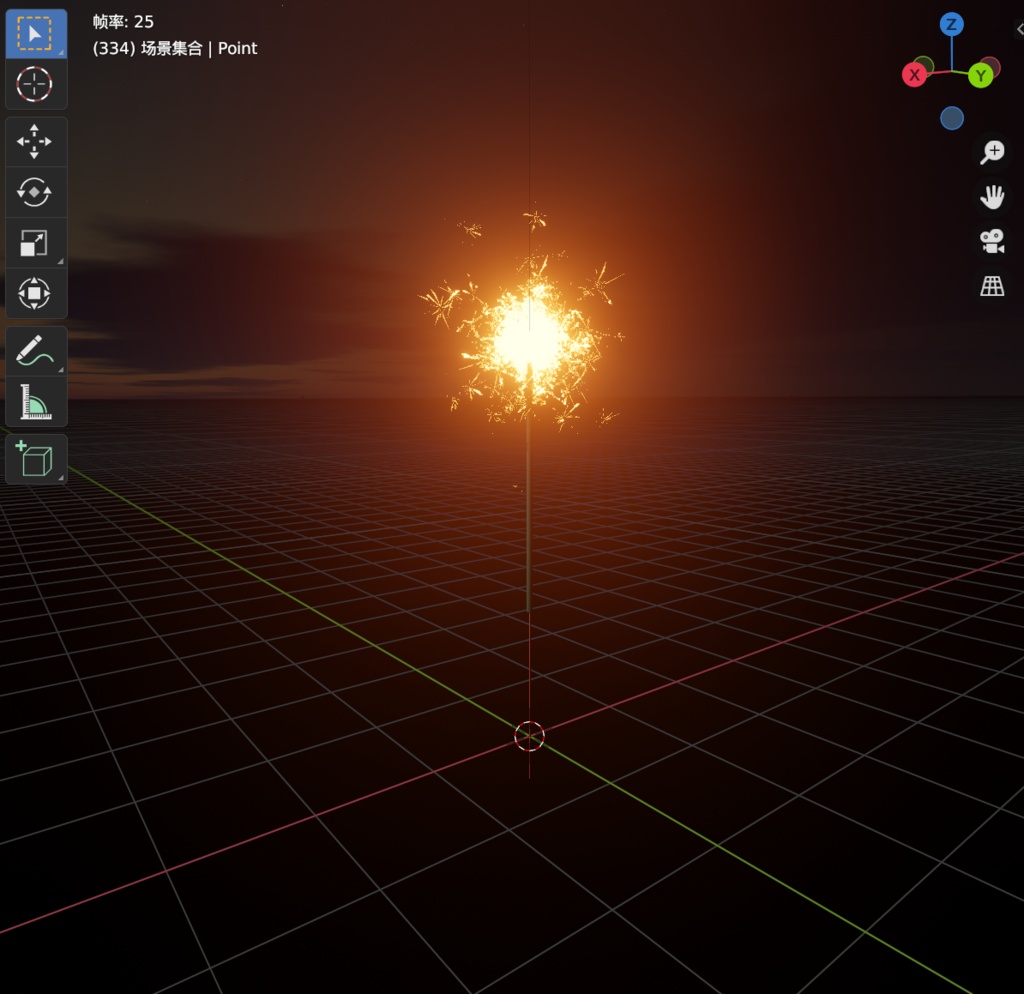The image size is (1024, 994).
Task: Click the negative Y axis gizmo circle
Action: tap(923, 65)
